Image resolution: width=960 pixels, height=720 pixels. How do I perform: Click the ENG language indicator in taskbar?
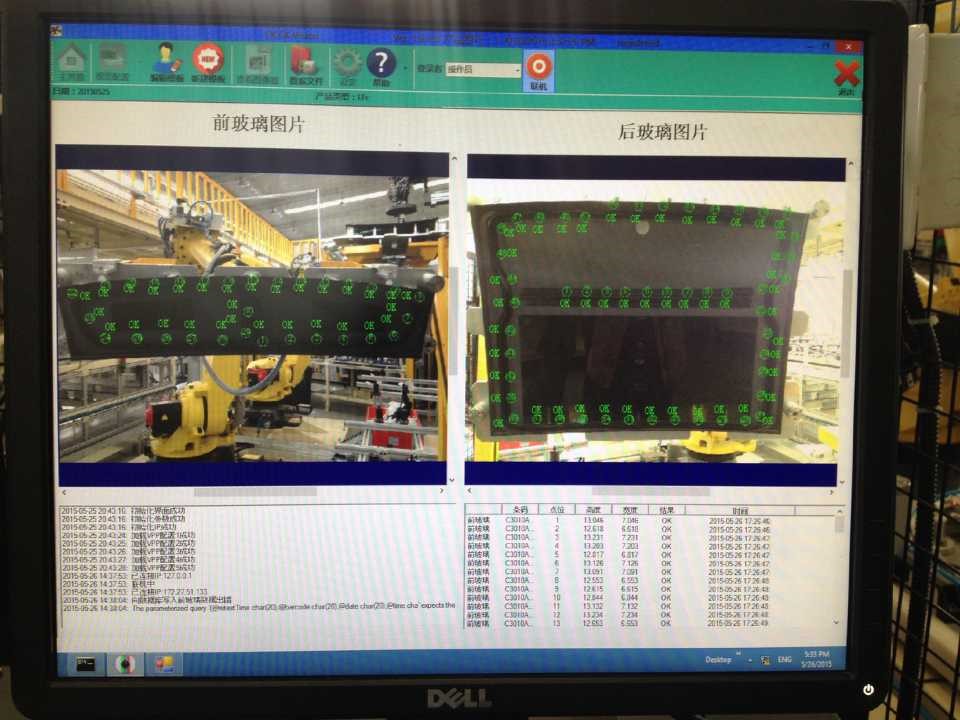click(783, 660)
